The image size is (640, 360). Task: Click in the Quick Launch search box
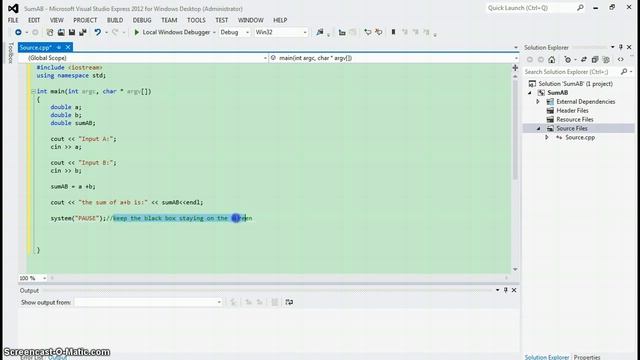coord(531,8)
